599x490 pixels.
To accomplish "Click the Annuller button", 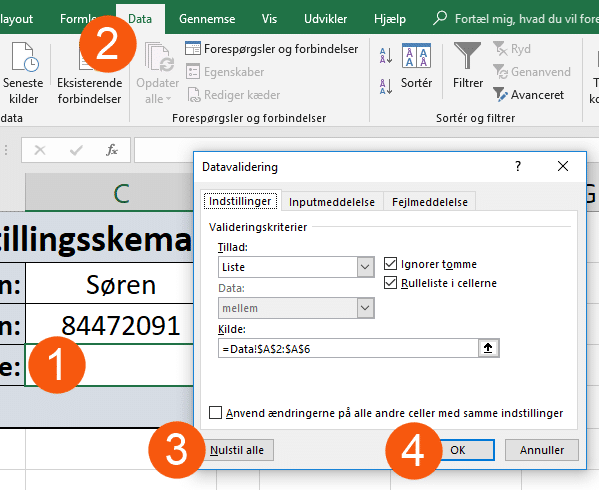I will [x=542, y=450].
